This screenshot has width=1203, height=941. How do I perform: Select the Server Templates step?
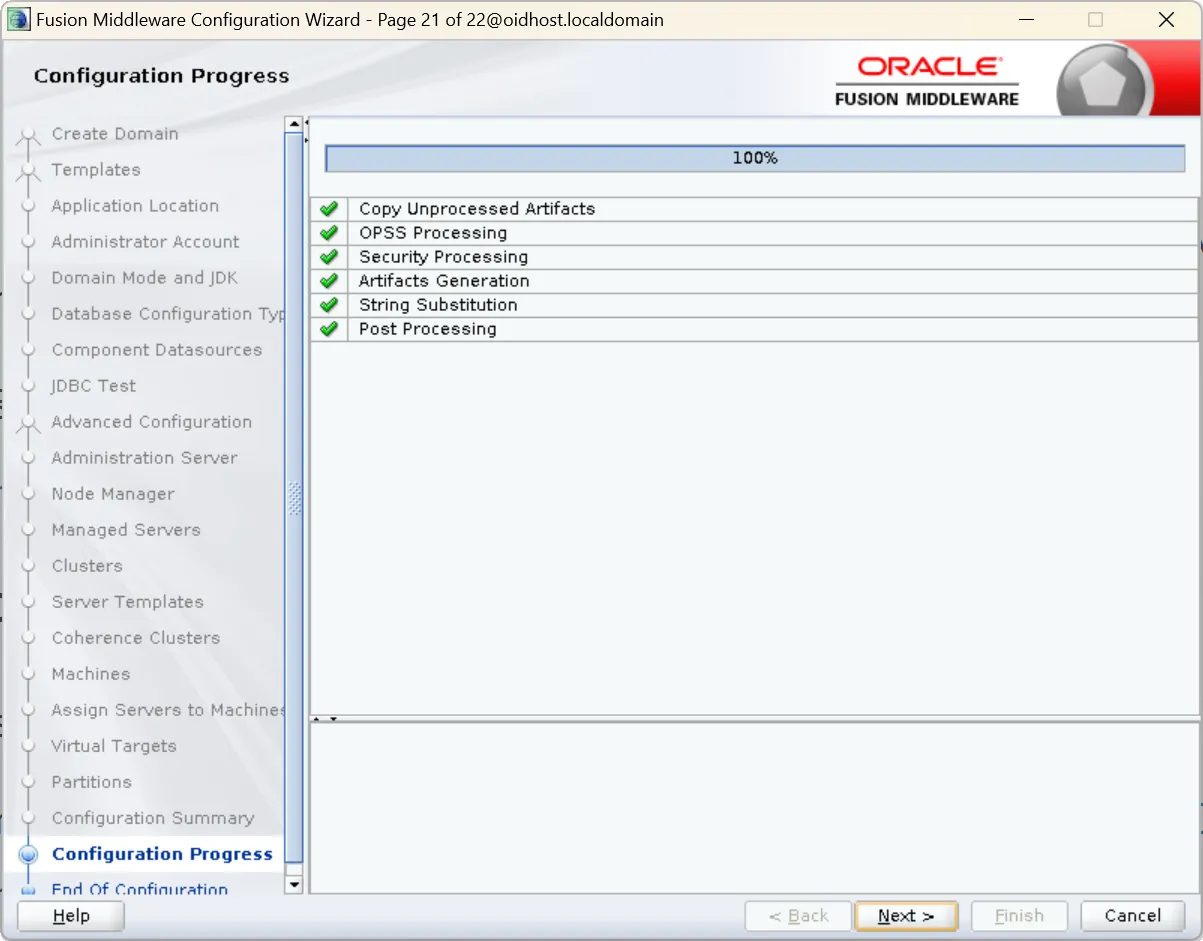tap(128, 602)
